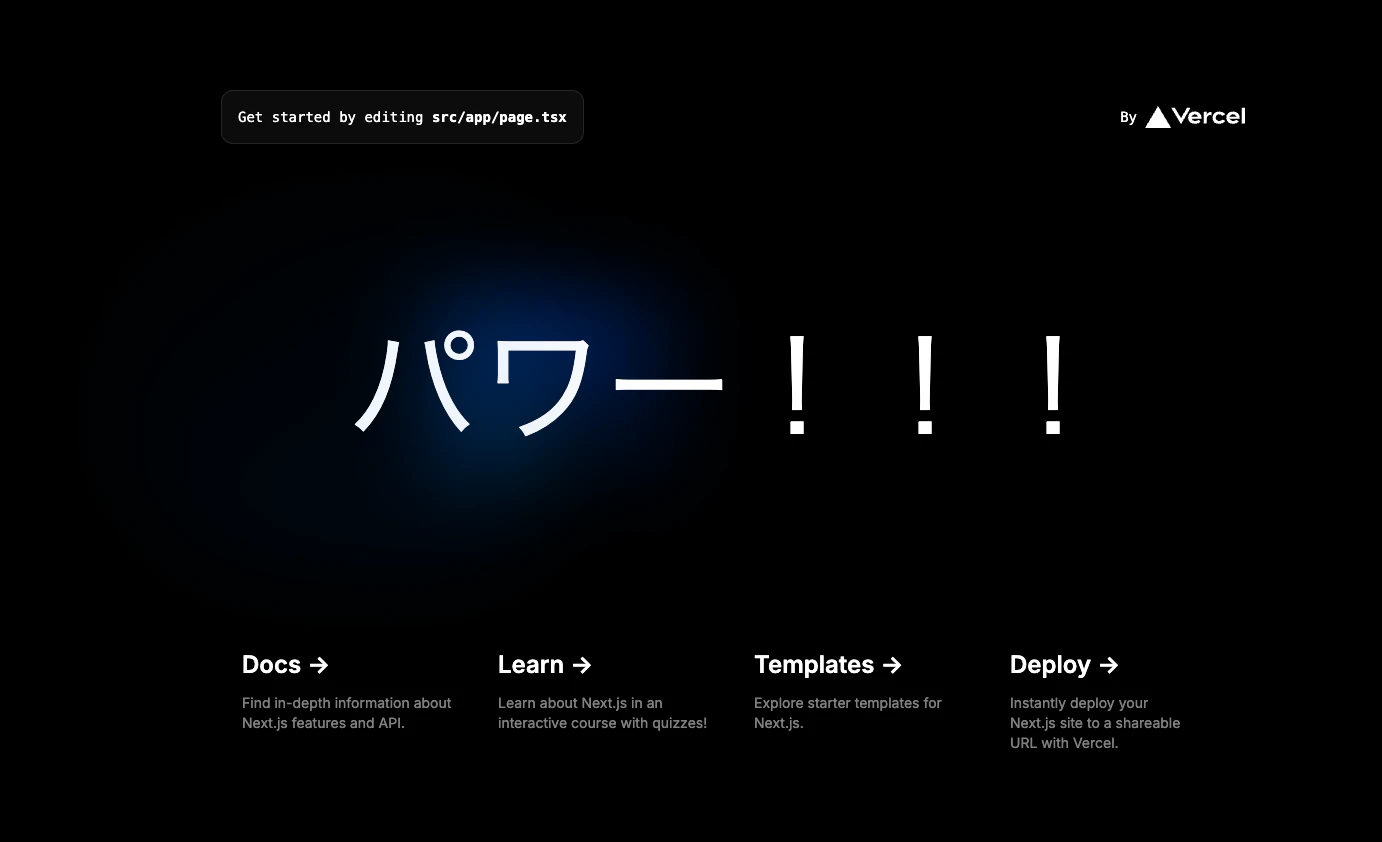Click 'URL with Vercel.' text
This screenshot has height=842, width=1382.
(x=1064, y=743)
